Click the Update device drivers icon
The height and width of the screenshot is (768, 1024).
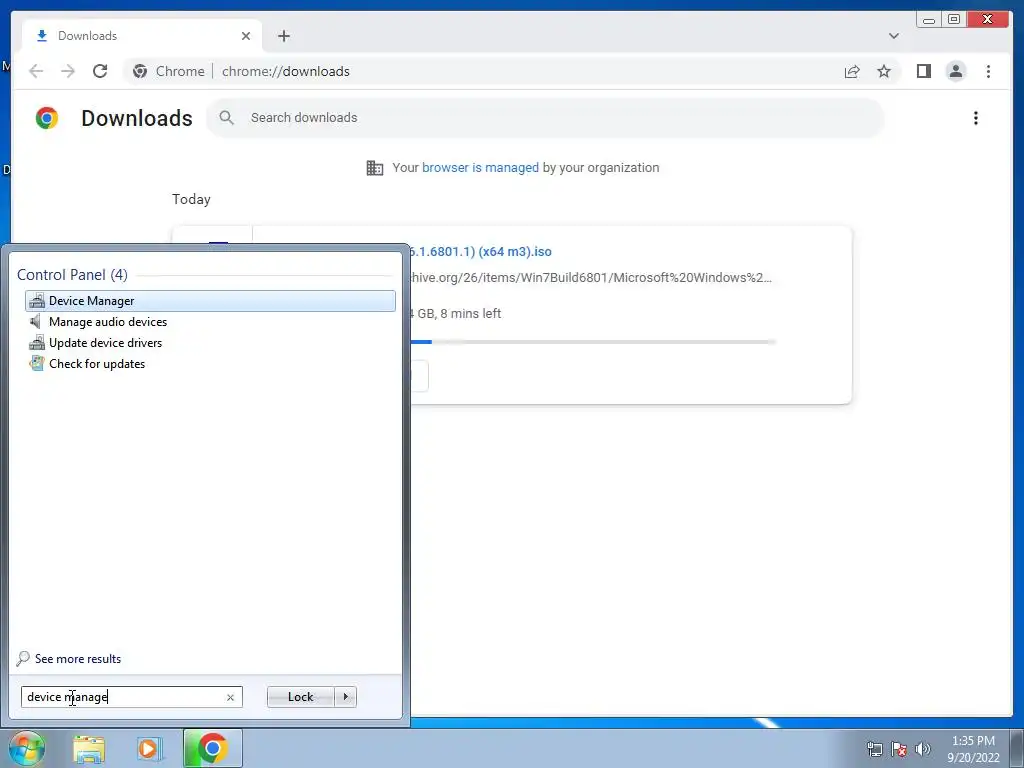[37, 343]
